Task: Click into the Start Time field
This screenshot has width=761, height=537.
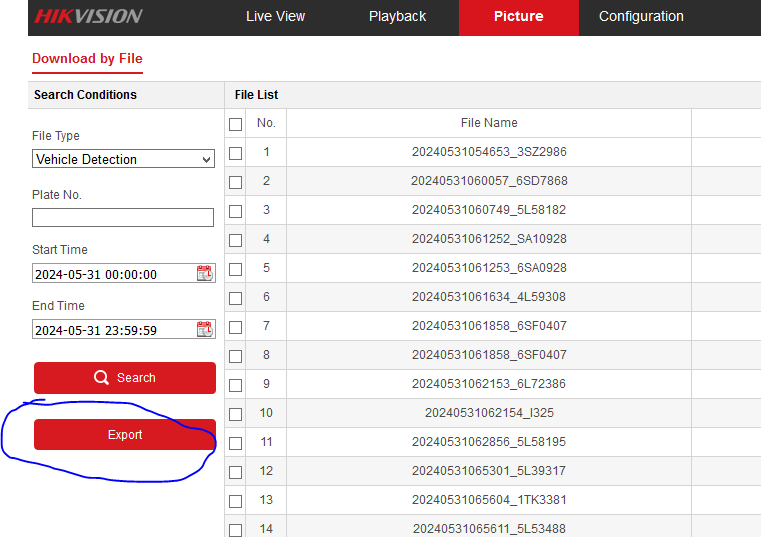Action: pos(112,274)
